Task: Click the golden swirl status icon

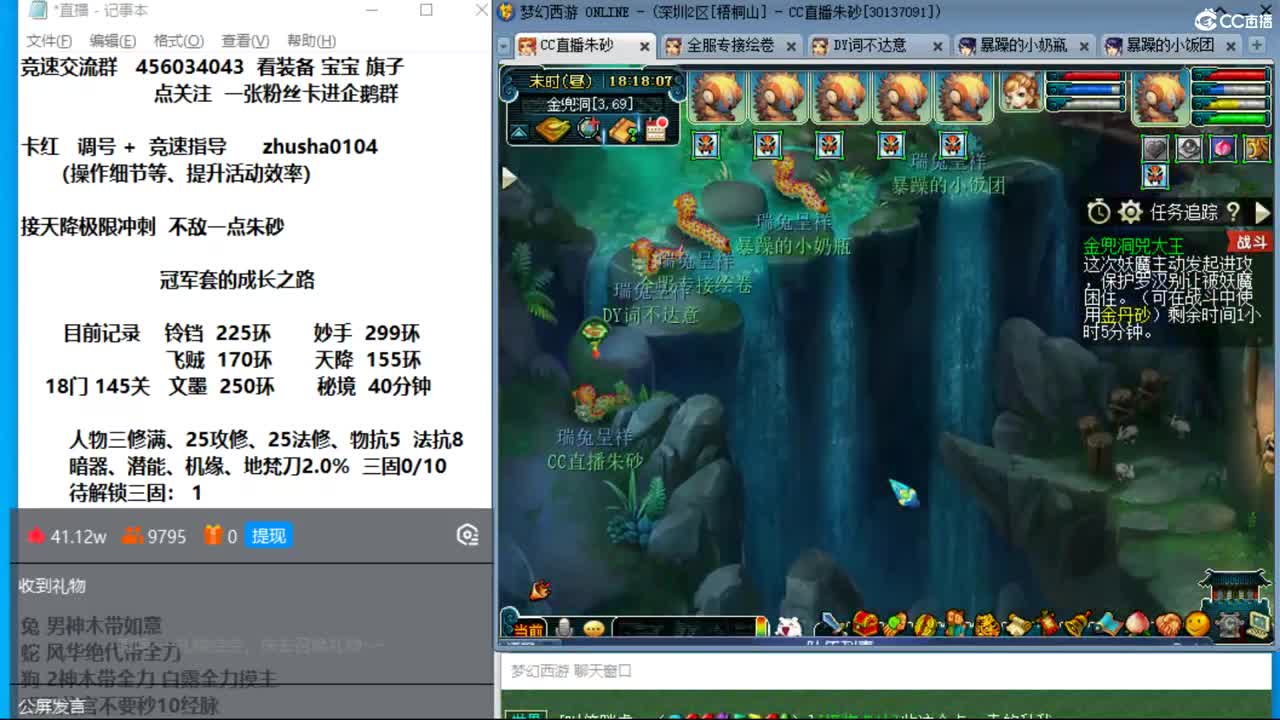Action: (1257, 148)
